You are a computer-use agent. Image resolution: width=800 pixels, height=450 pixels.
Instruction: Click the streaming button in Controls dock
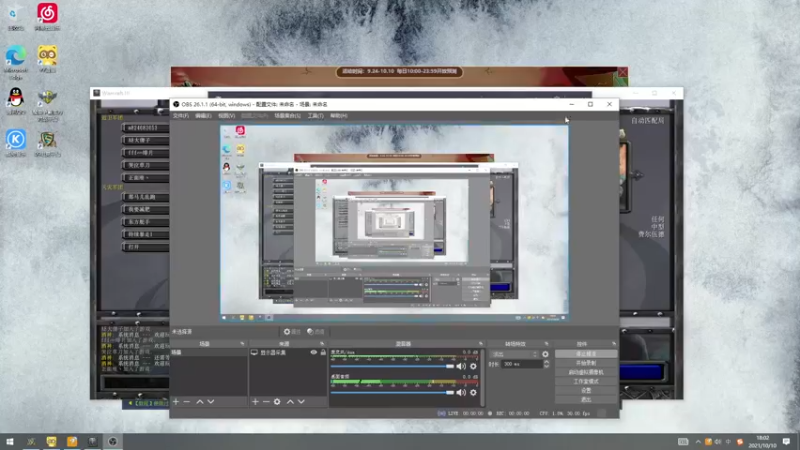pyautogui.click(x=586, y=354)
